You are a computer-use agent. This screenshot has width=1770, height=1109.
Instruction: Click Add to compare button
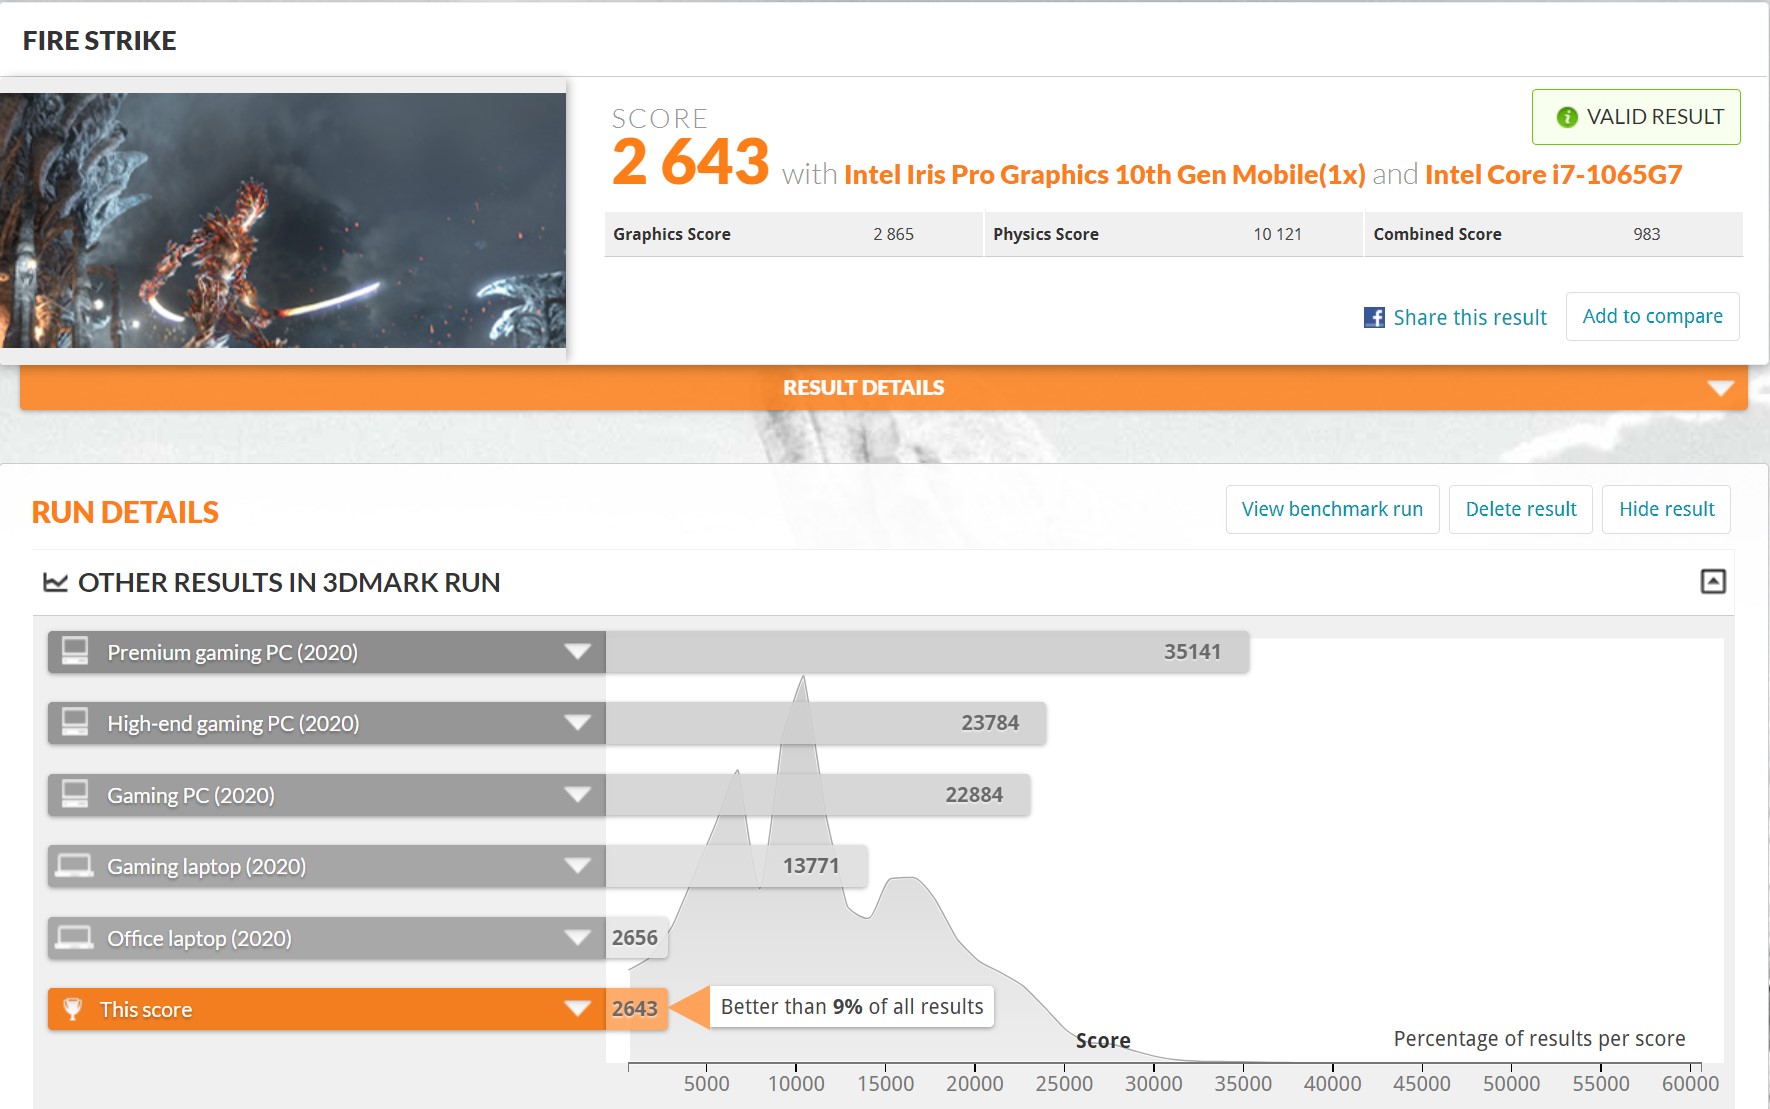click(x=1652, y=316)
